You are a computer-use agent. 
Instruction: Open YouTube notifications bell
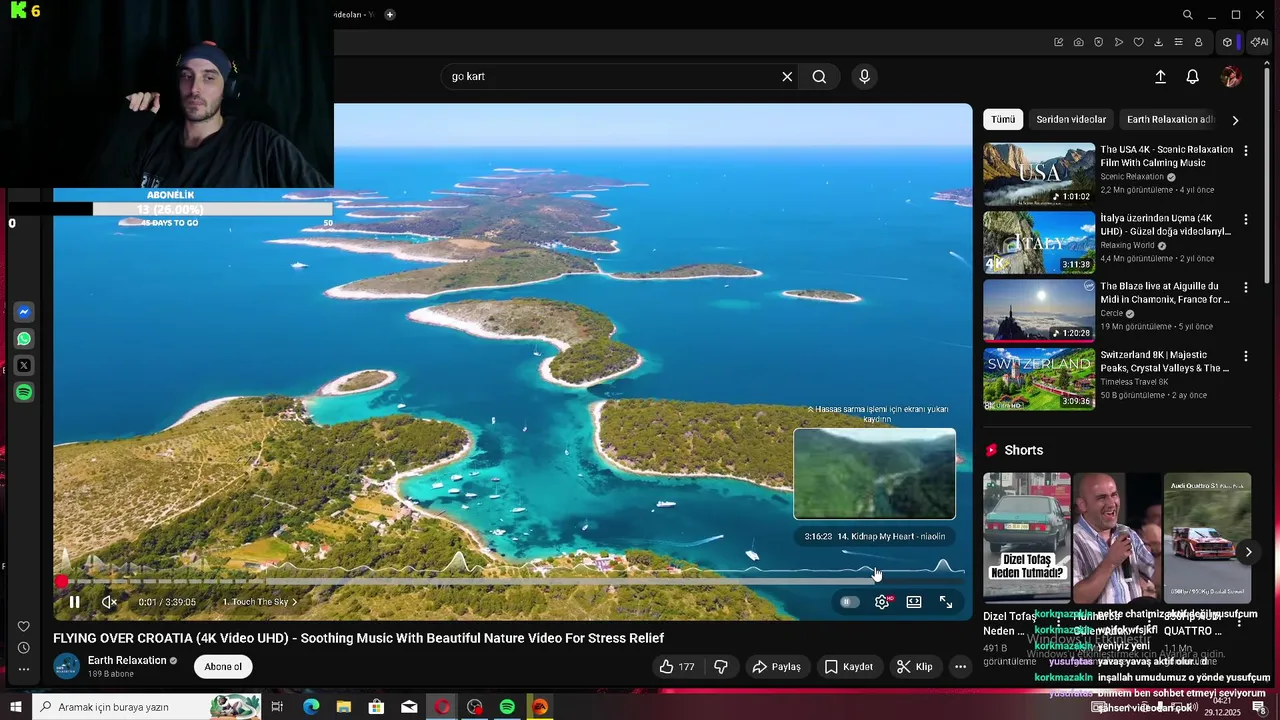coord(1193,77)
